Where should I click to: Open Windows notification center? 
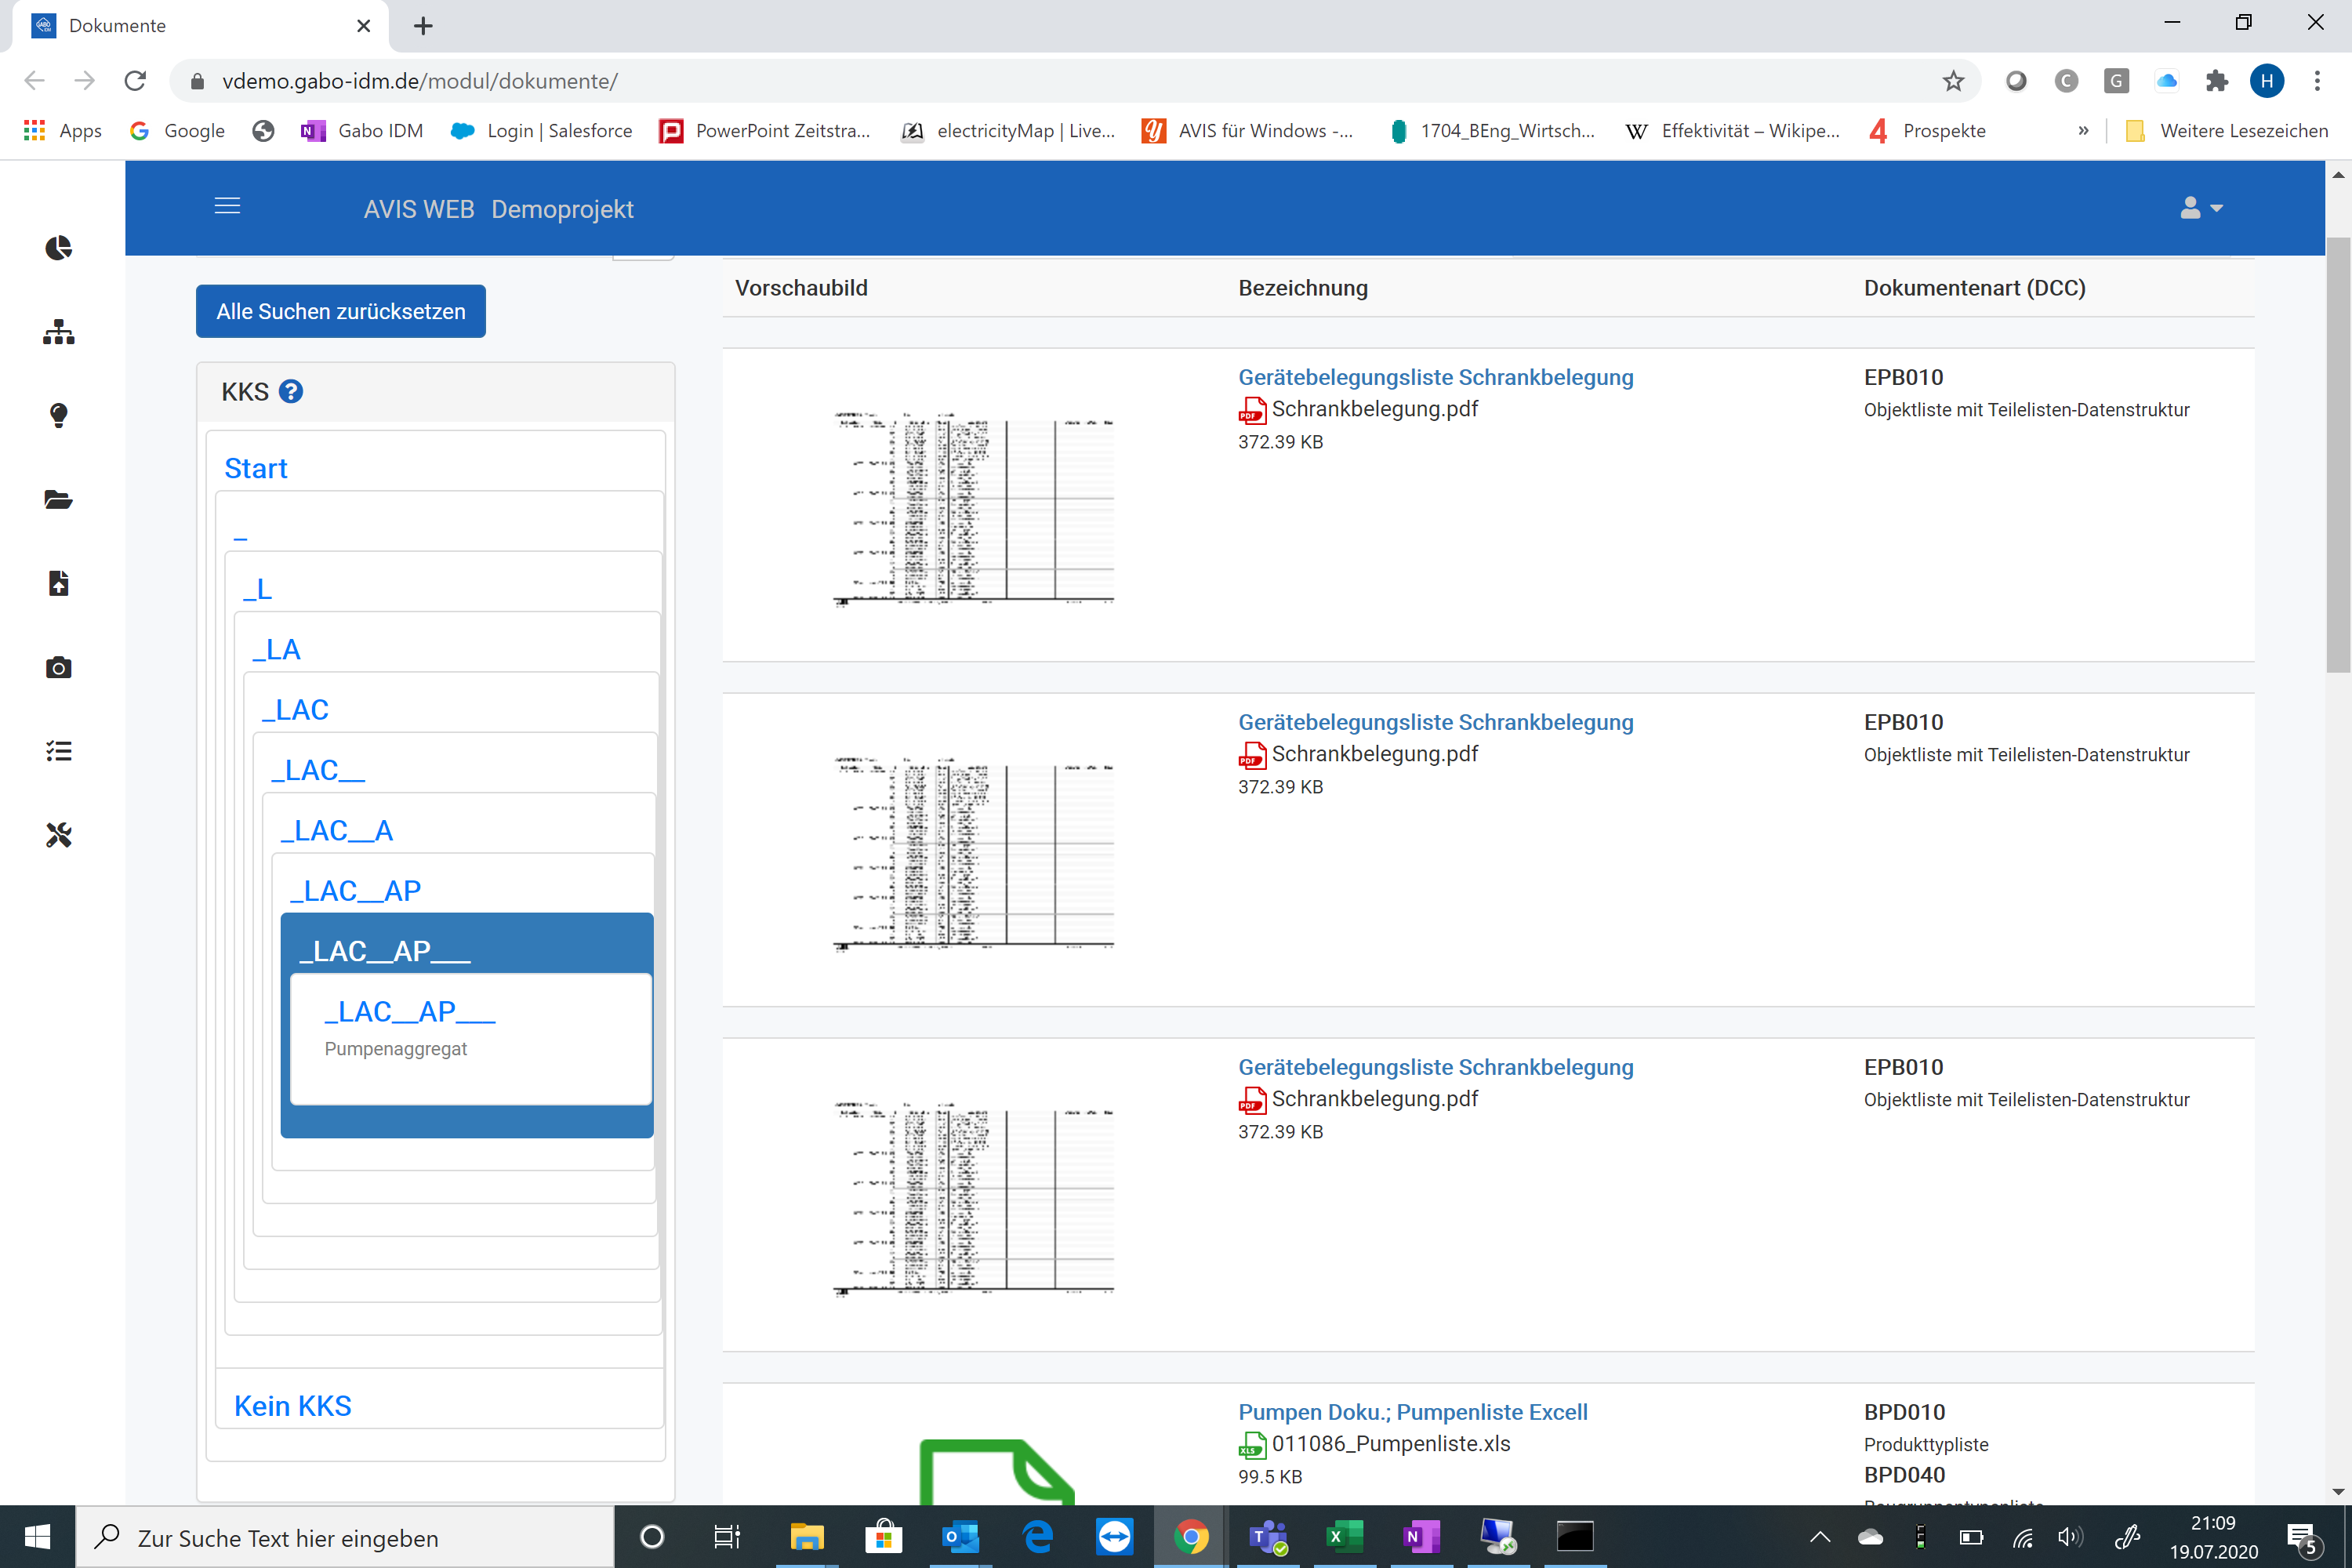(2303, 1539)
